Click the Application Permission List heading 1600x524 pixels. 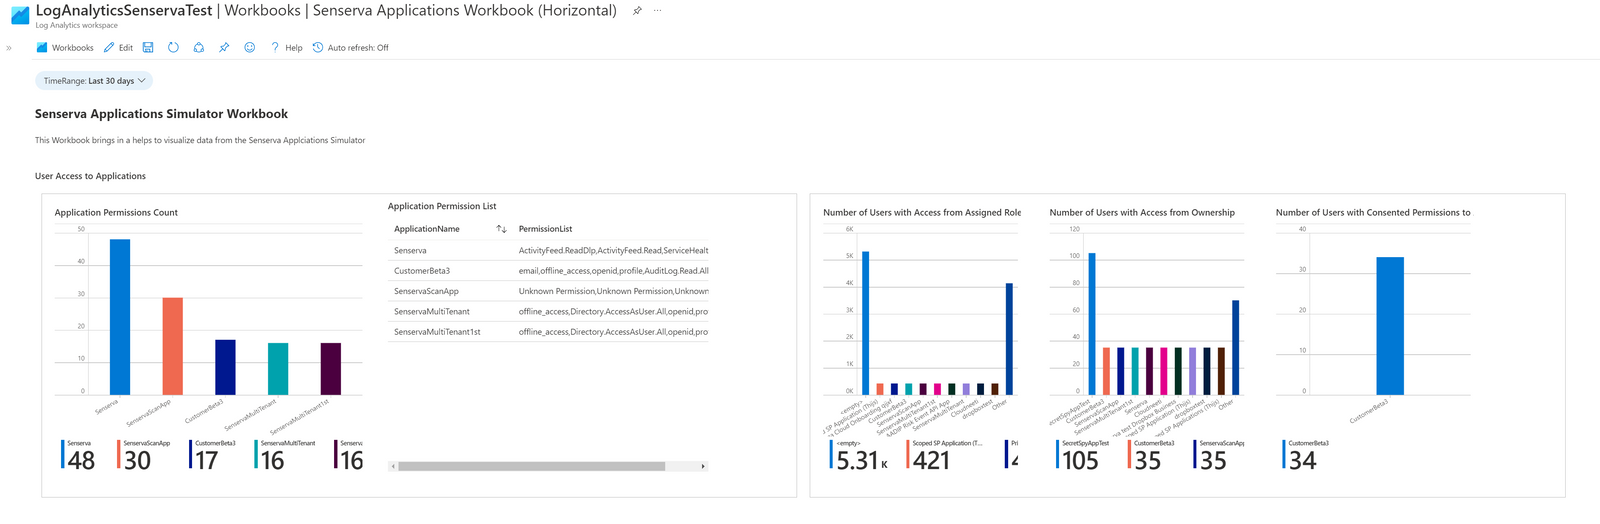point(442,206)
